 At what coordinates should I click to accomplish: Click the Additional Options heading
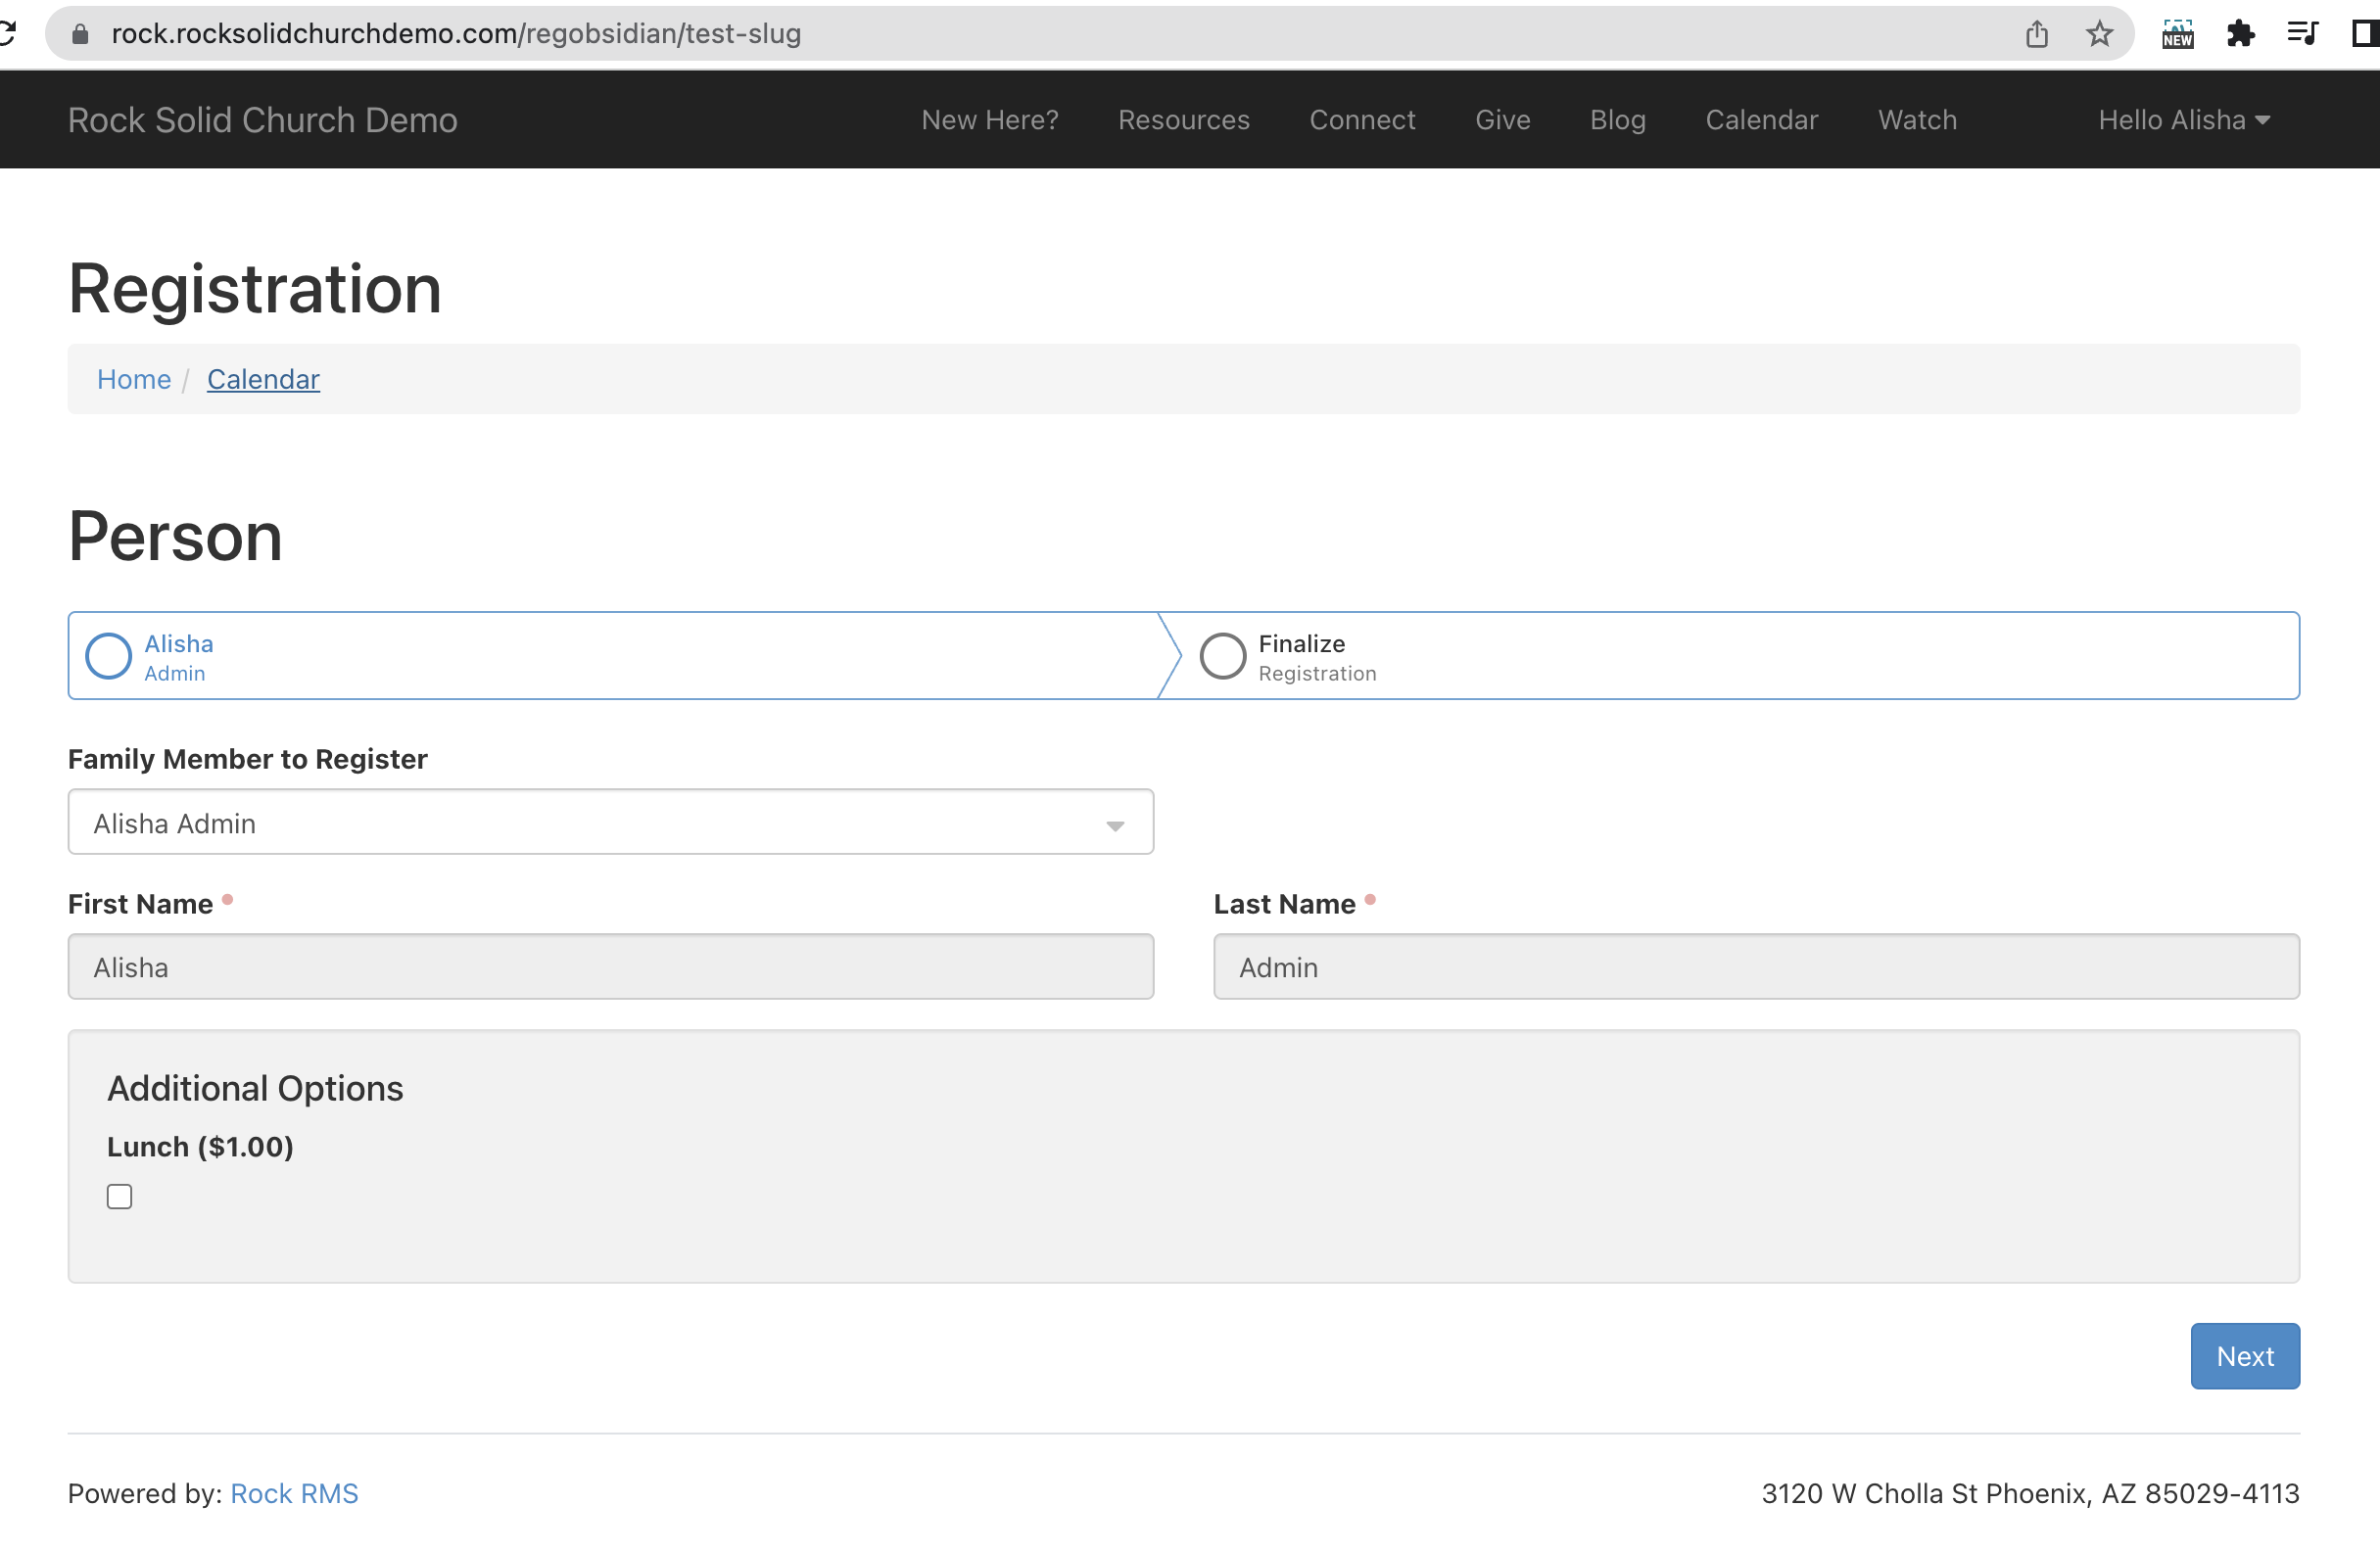[255, 1088]
